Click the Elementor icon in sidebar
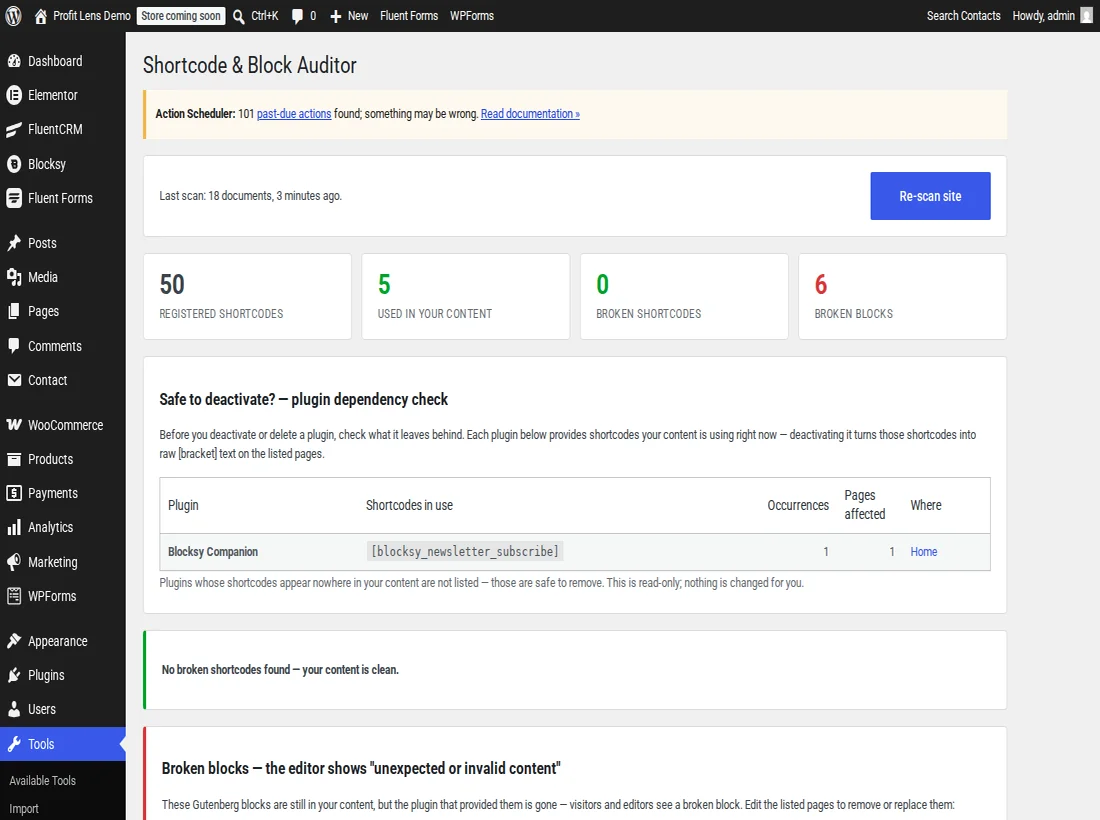Viewport: 1100px width, 820px height. click(x=14, y=95)
